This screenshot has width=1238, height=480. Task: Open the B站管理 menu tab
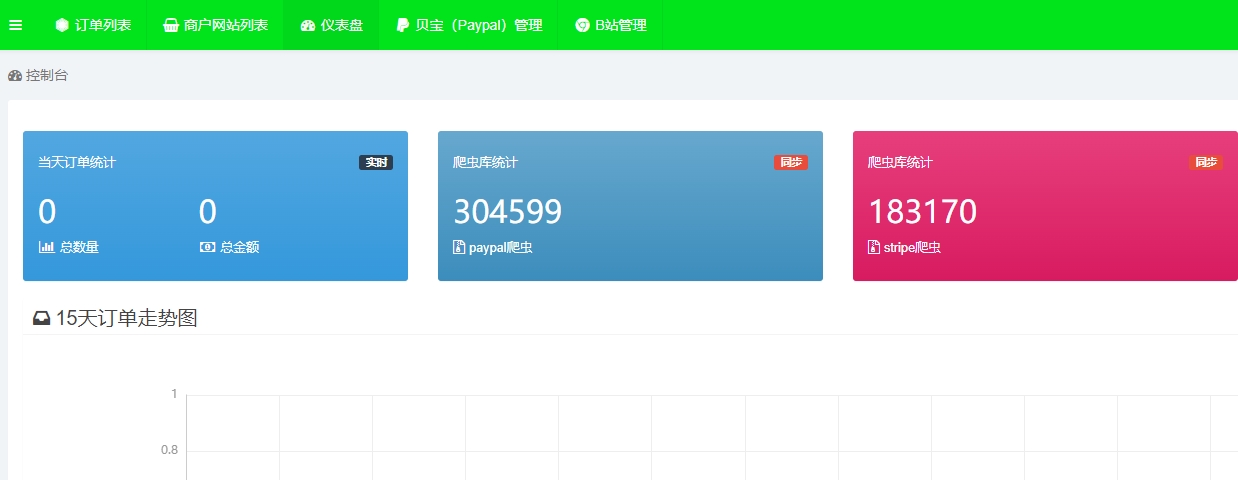(x=610, y=25)
